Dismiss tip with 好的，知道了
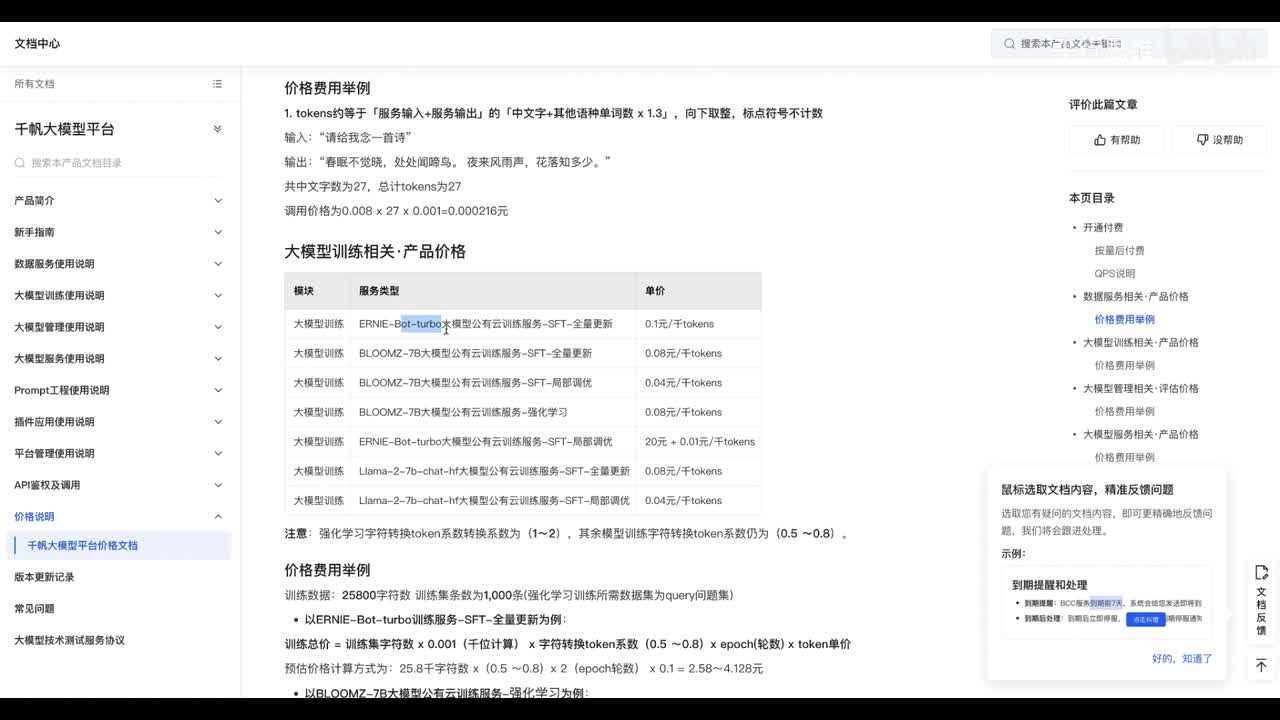This screenshot has height=720, width=1280. (1181, 659)
